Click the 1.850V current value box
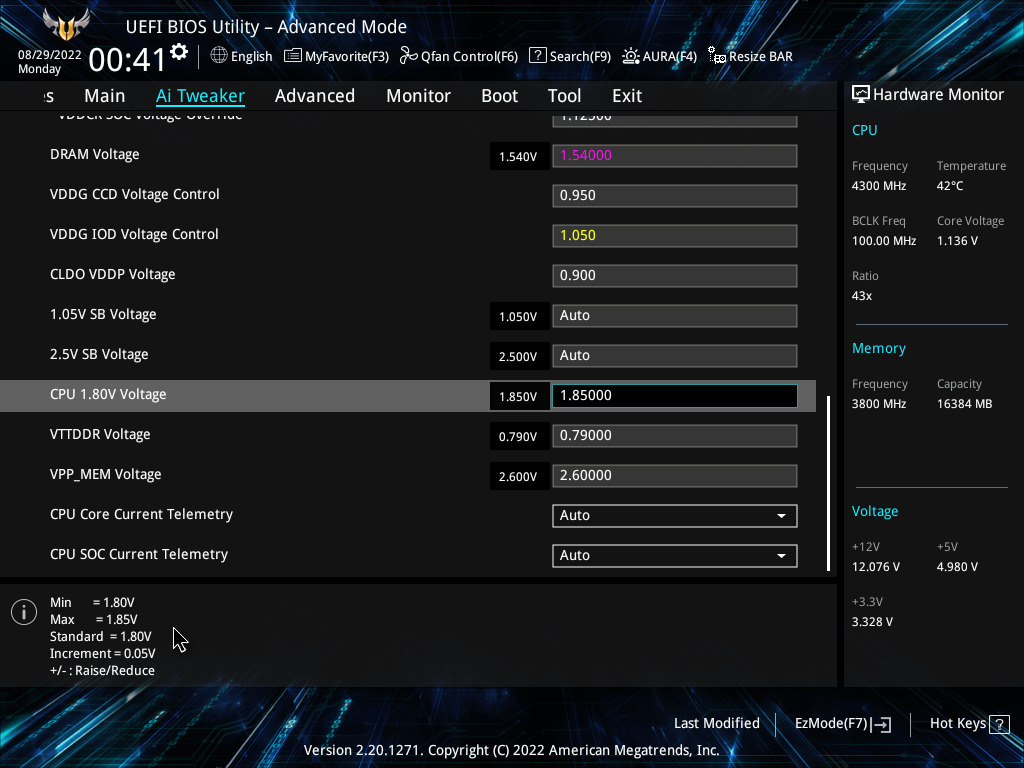The width and height of the screenshot is (1024, 768). (519, 396)
